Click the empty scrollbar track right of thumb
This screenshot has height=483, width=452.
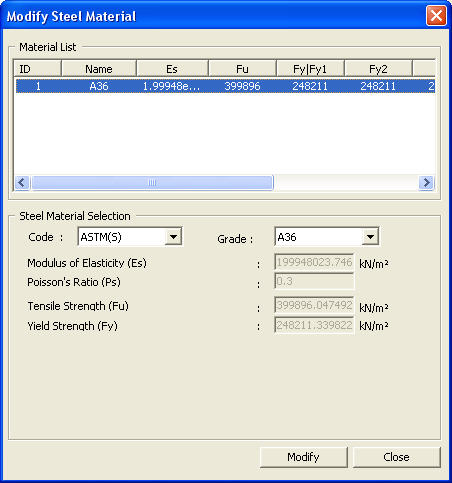click(346, 183)
